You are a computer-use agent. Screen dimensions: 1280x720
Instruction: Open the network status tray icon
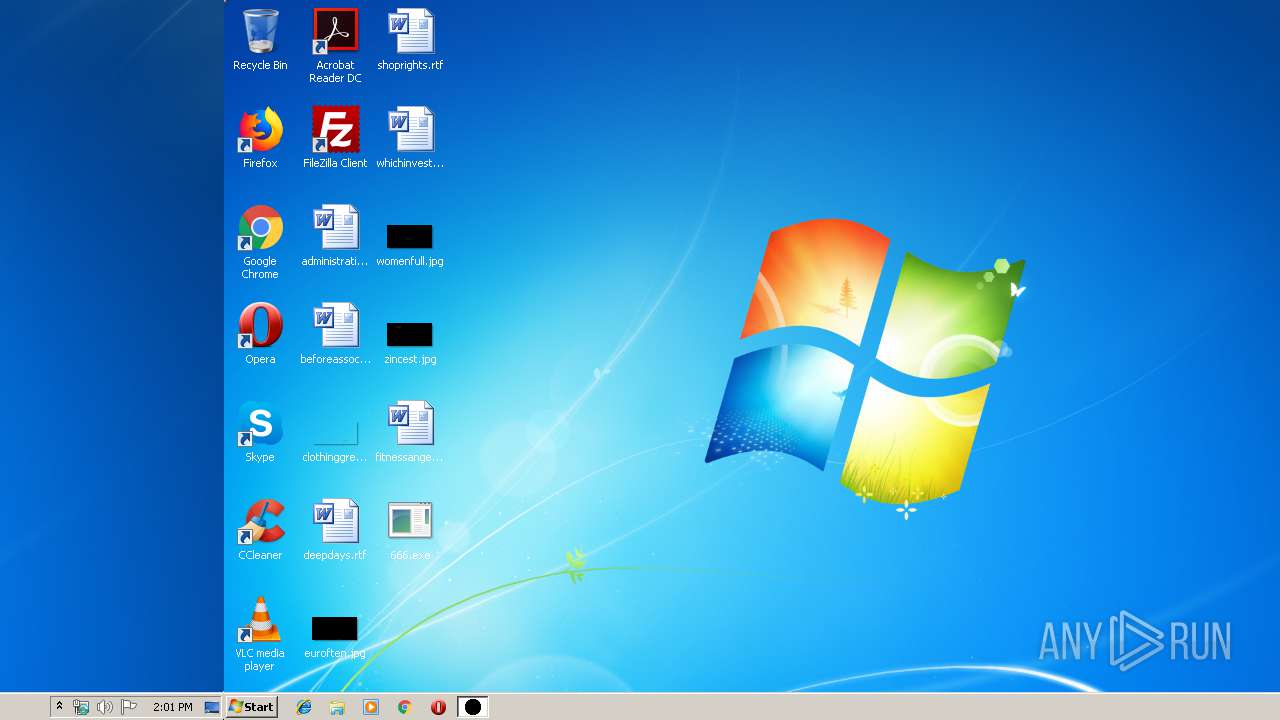(x=81, y=707)
